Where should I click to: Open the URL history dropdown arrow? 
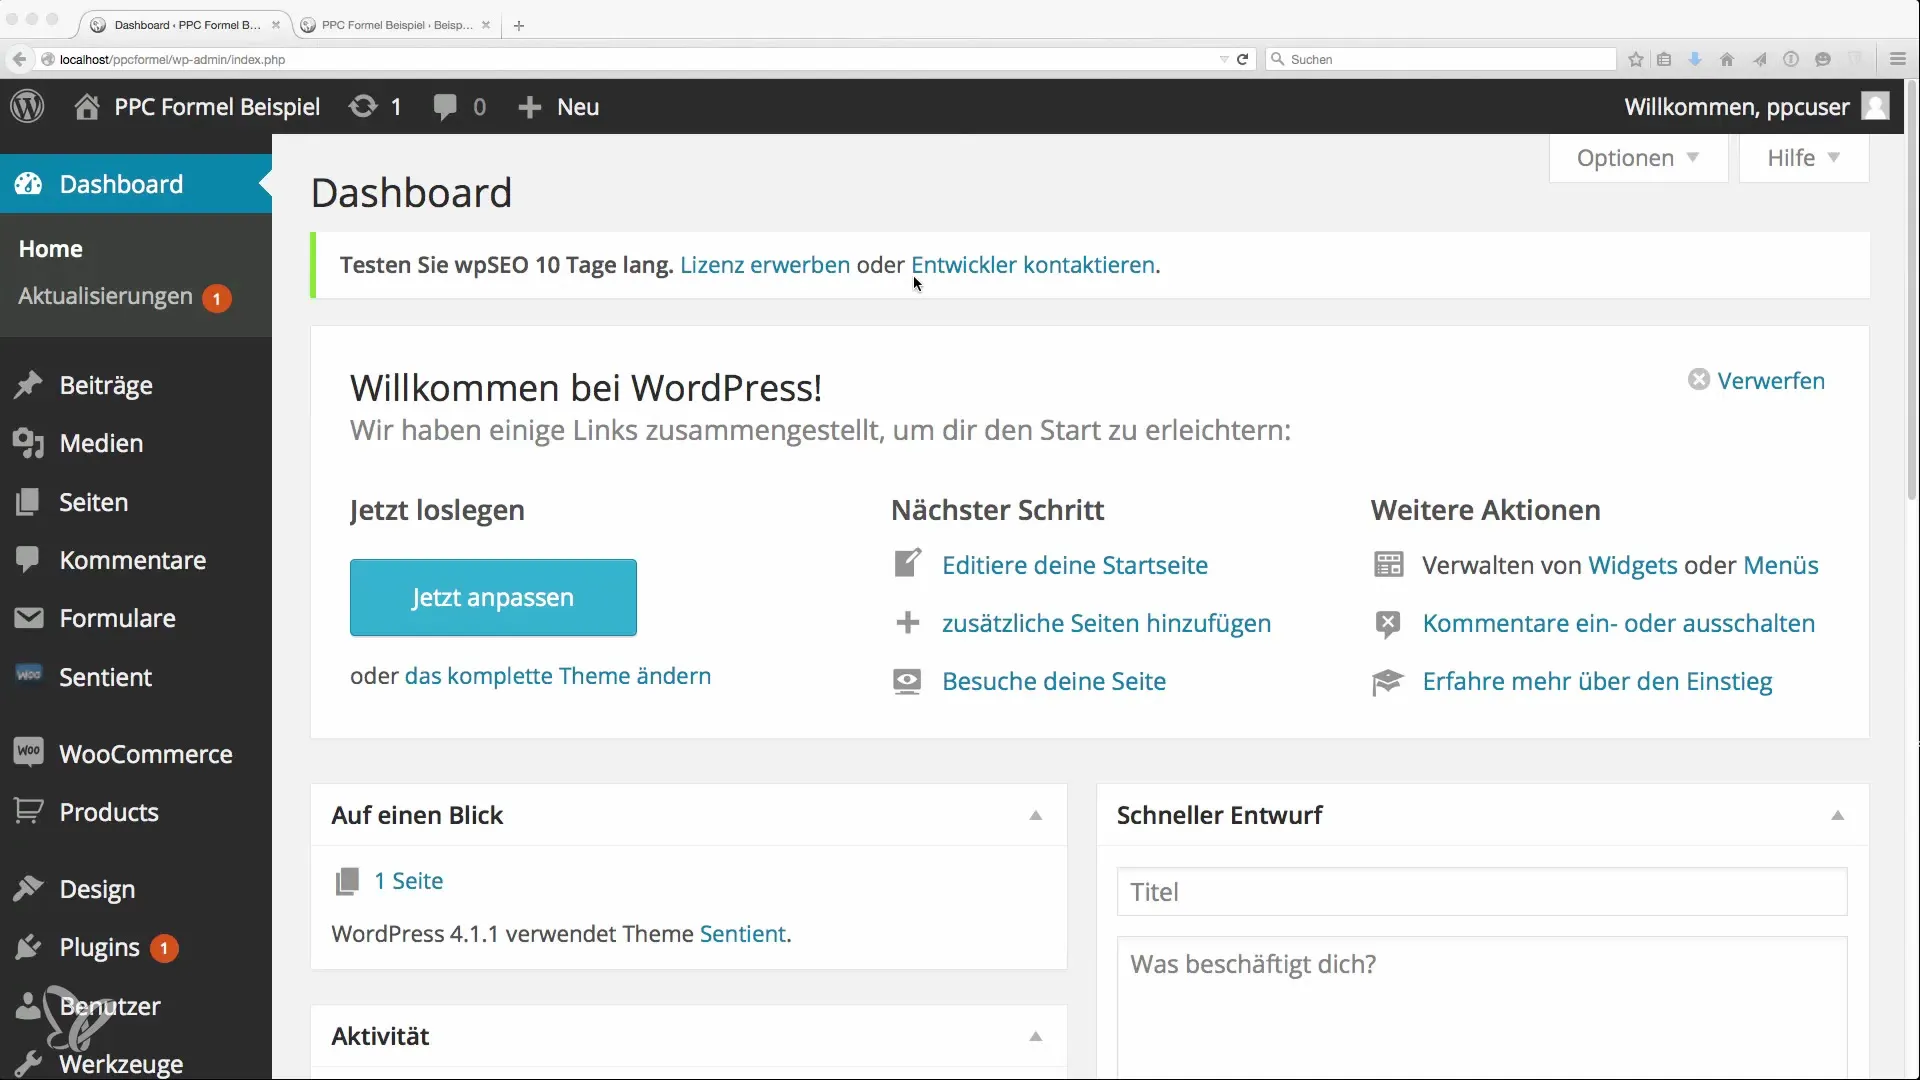[1224, 59]
